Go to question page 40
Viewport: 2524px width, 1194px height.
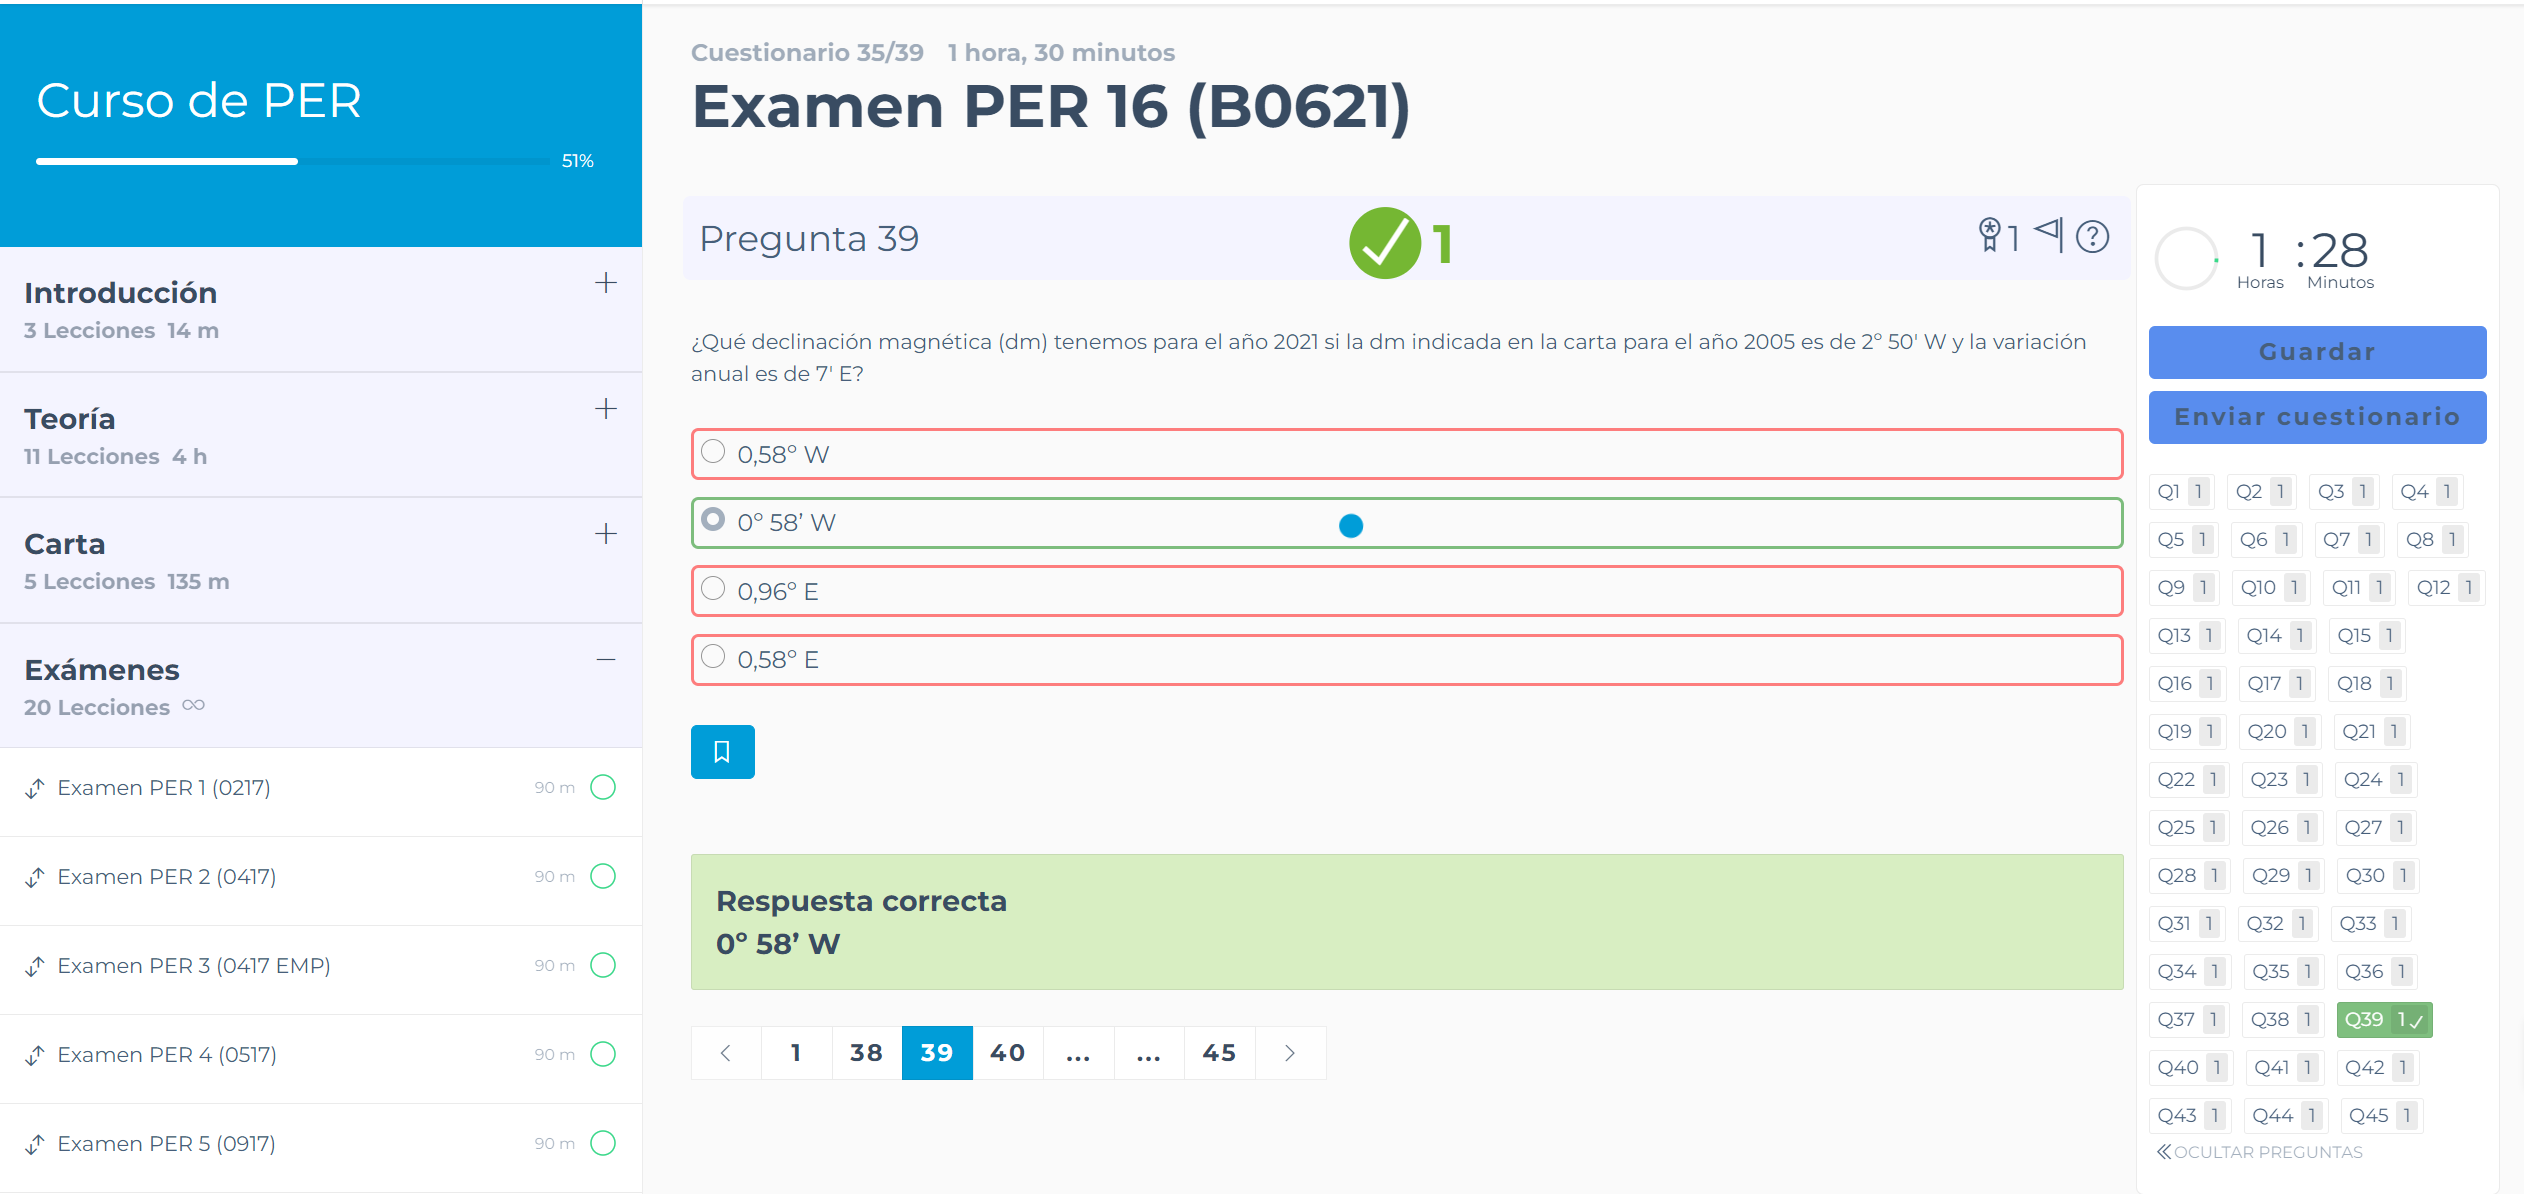[x=1007, y=1053]
